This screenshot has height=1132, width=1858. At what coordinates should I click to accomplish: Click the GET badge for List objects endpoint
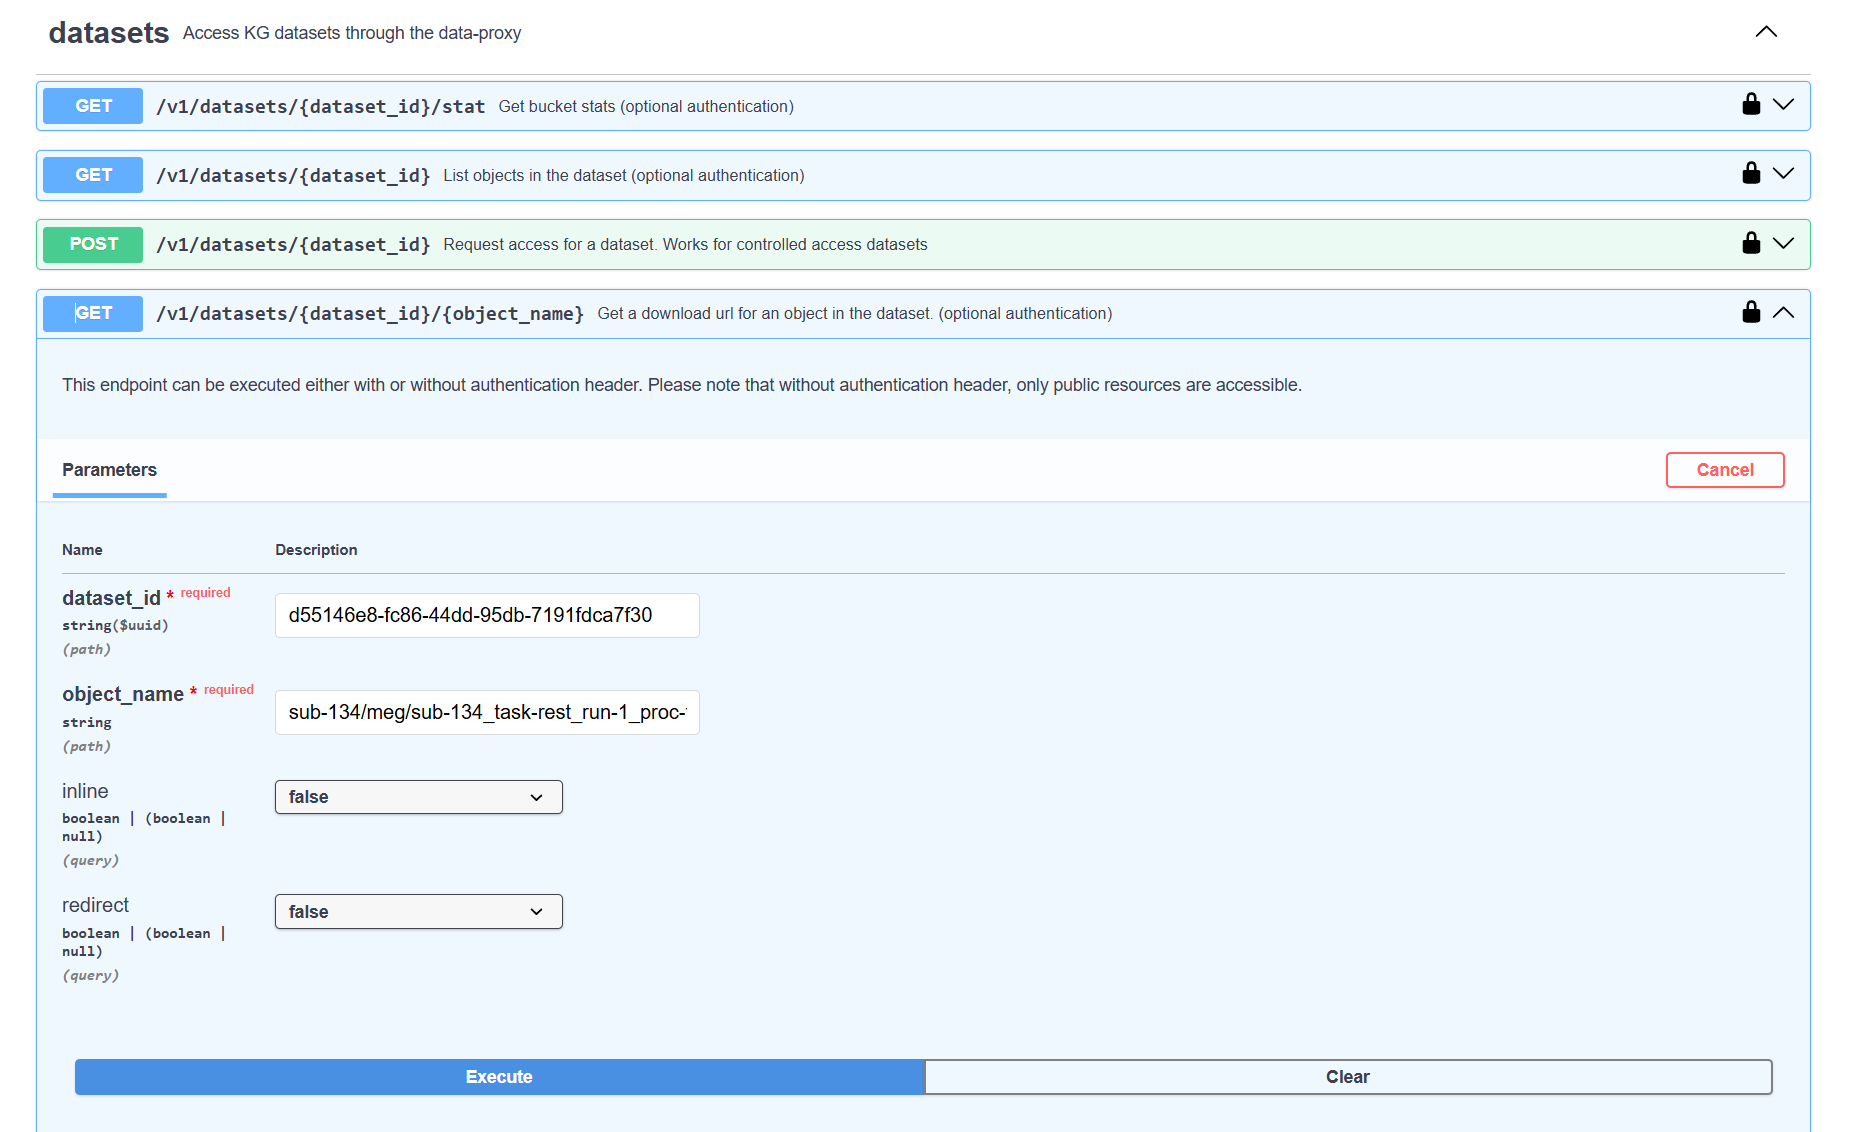(x=93, y=175)
